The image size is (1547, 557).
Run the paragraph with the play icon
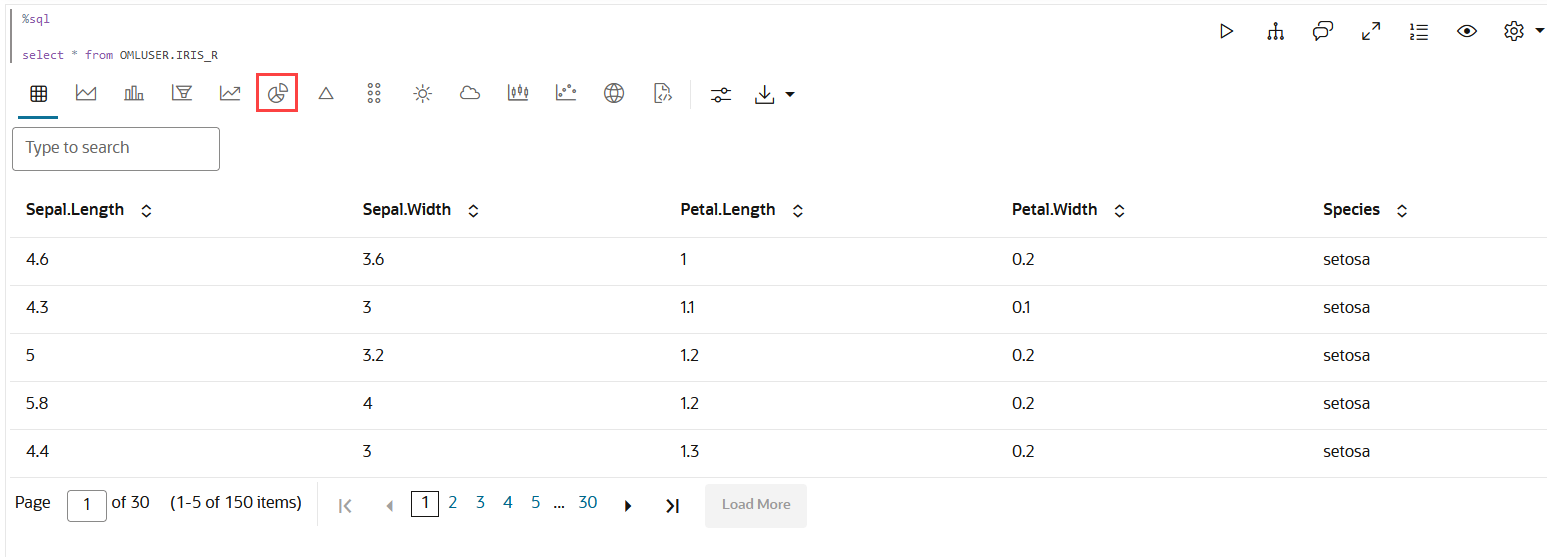(1226, 31)
